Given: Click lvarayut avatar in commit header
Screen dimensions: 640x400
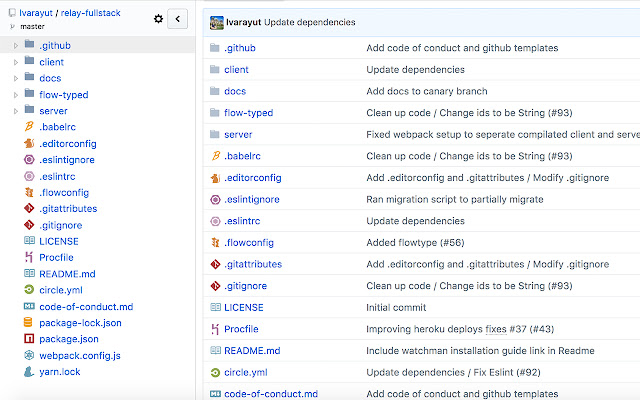Looking at the screenshot, I should click(217, 22).
